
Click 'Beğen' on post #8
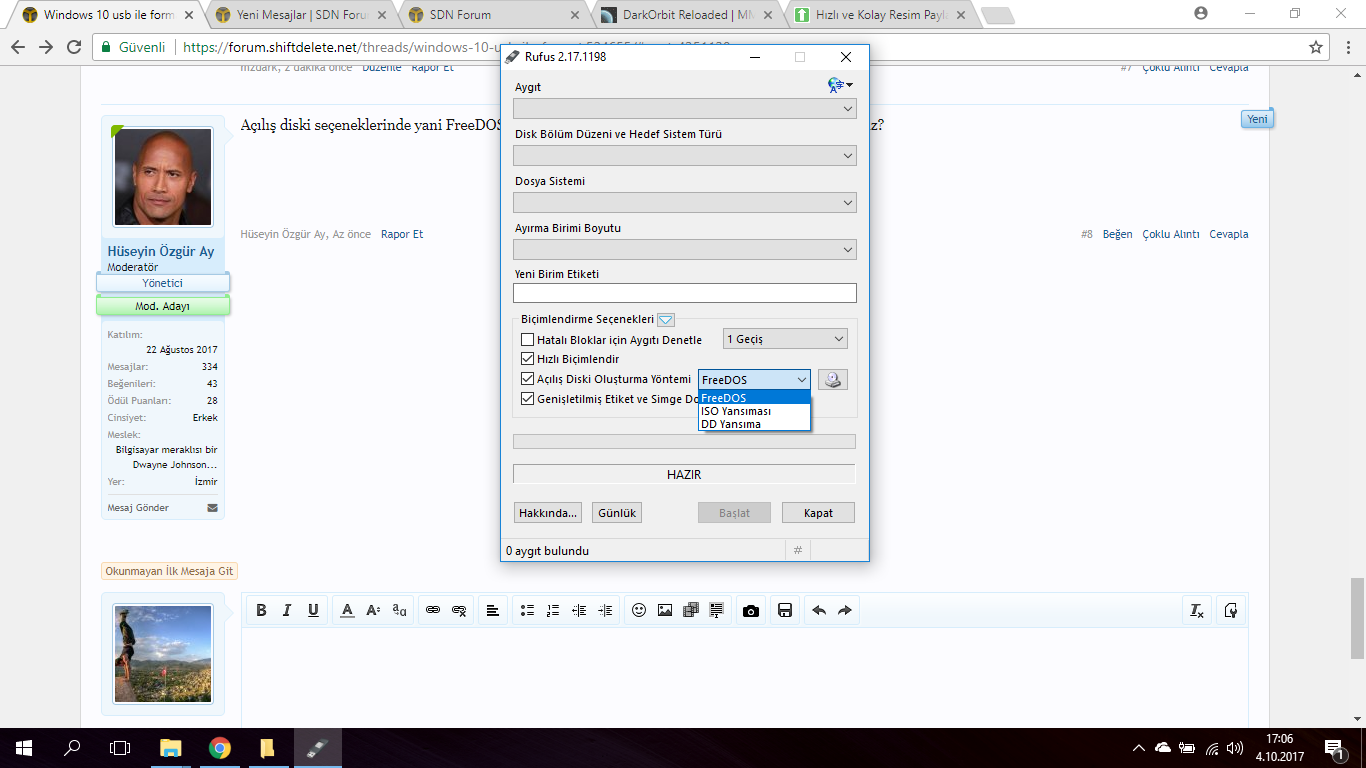1117,234
